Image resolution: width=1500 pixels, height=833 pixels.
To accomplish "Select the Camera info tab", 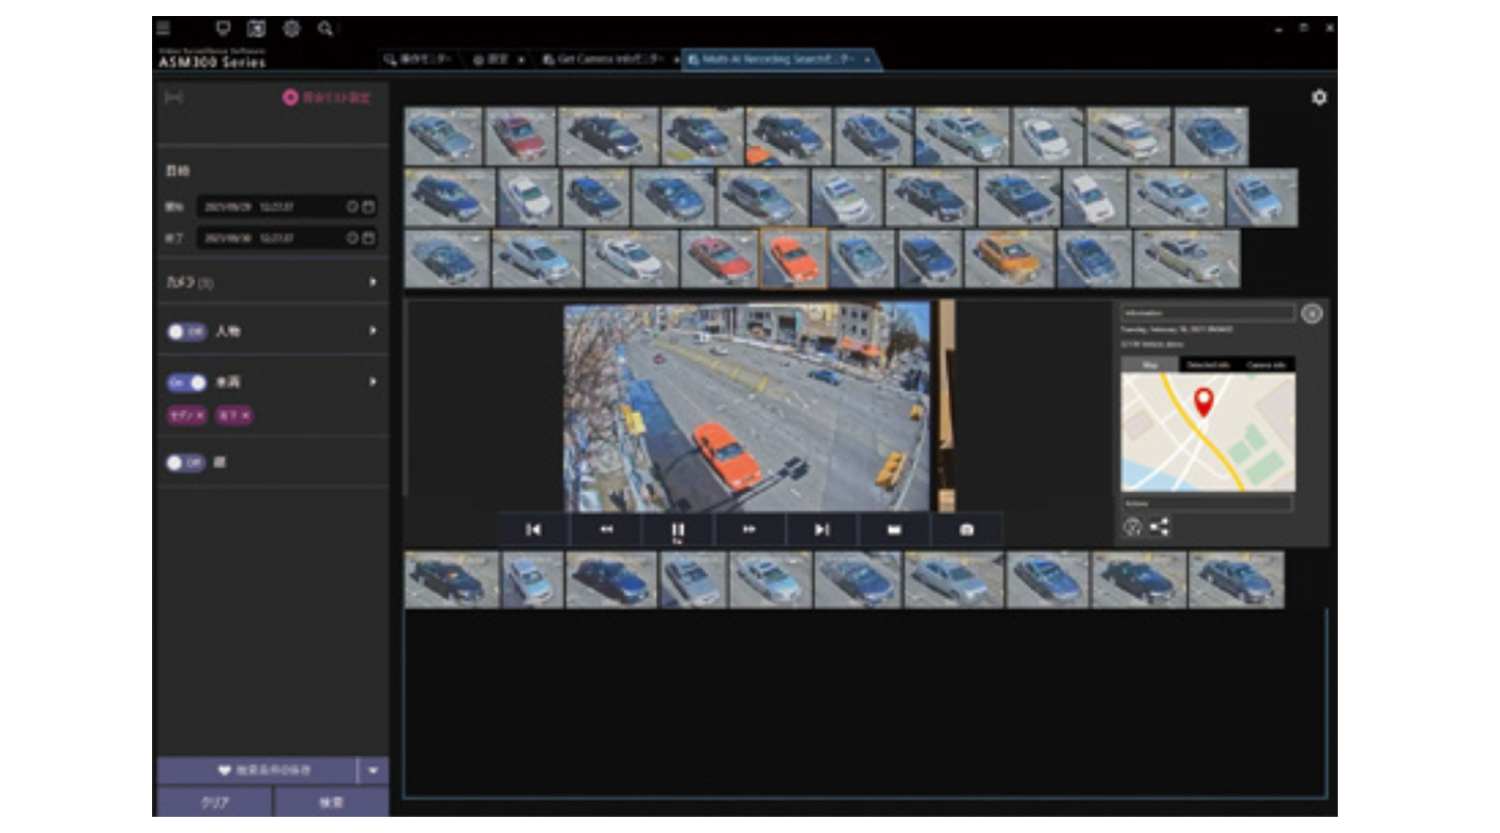I will point(1266,364).
